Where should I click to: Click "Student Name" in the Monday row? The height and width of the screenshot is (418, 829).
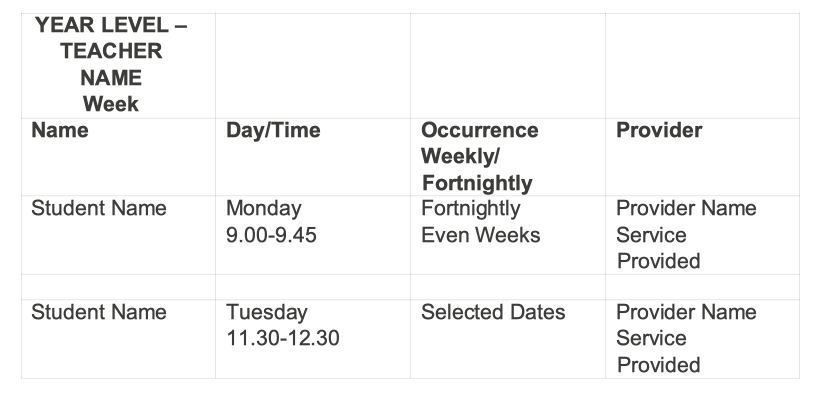pyautogui.click(x=99, y=209)
